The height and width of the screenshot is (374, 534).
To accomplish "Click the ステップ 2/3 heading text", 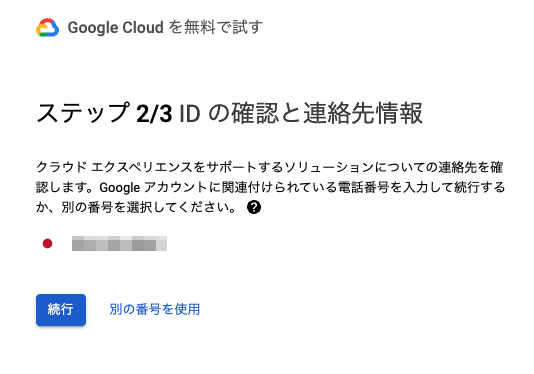I will (x=104, y=113).
